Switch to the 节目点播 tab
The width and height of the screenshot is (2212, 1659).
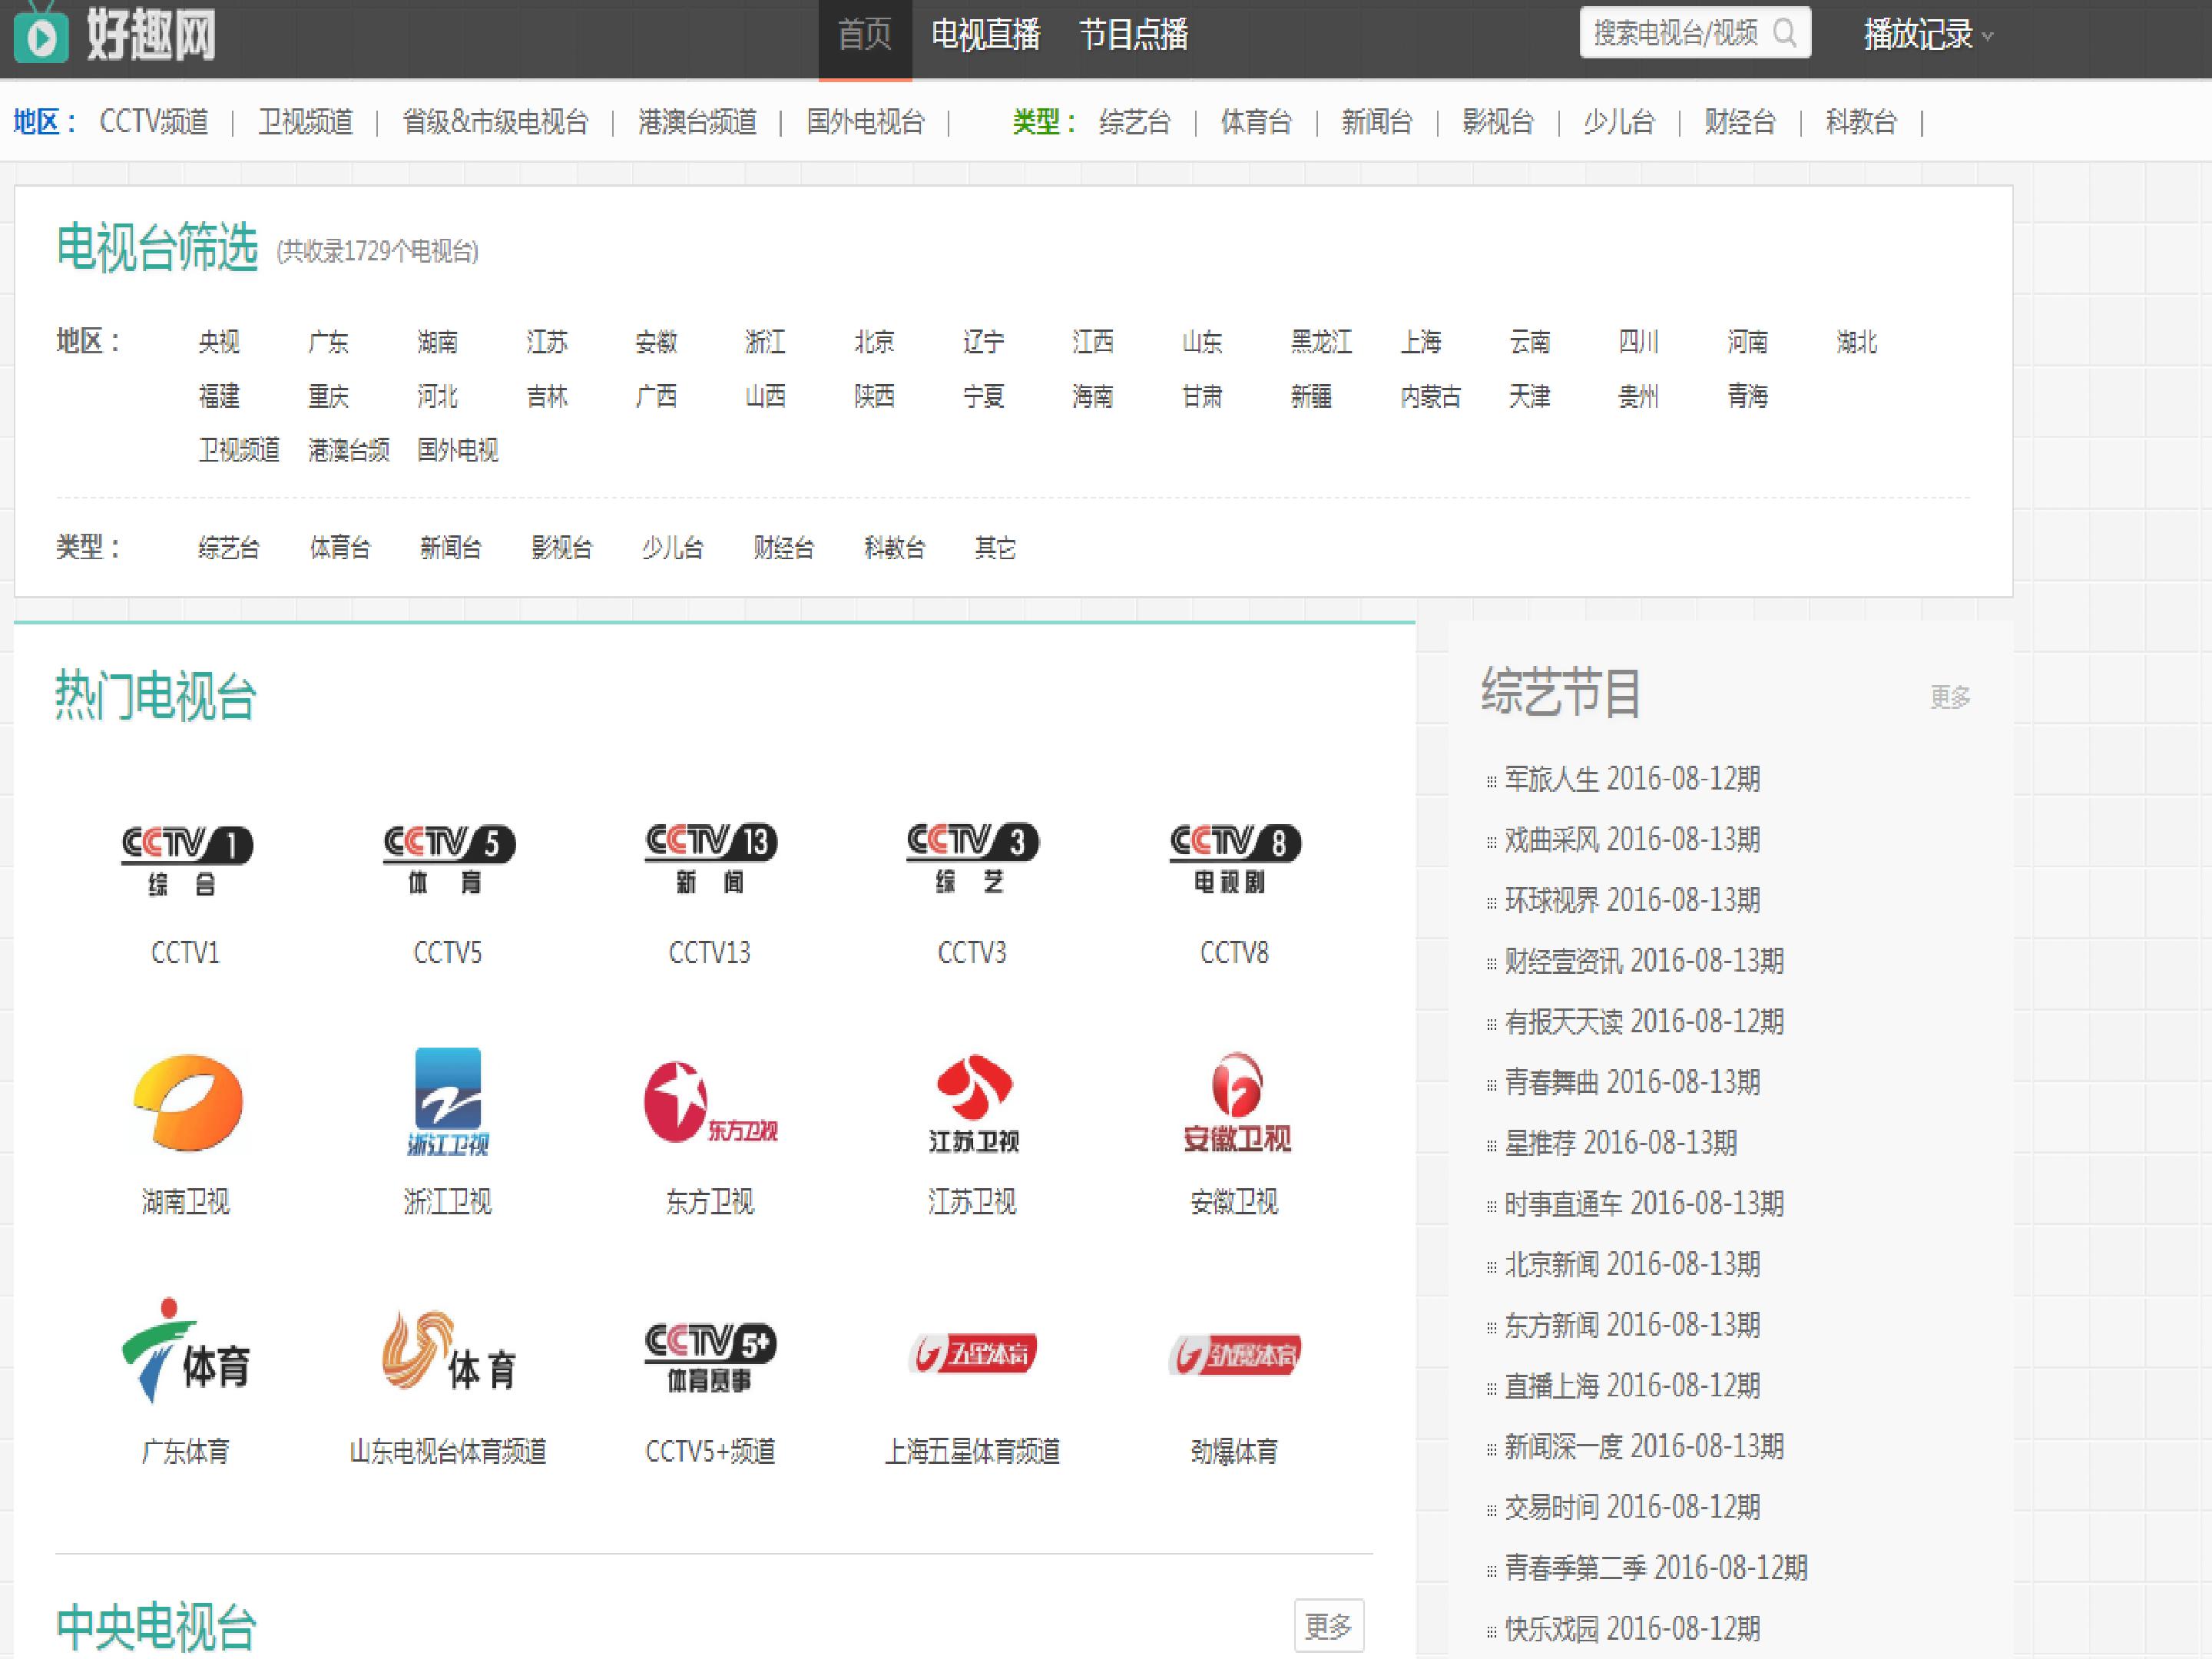(1133, 35)
